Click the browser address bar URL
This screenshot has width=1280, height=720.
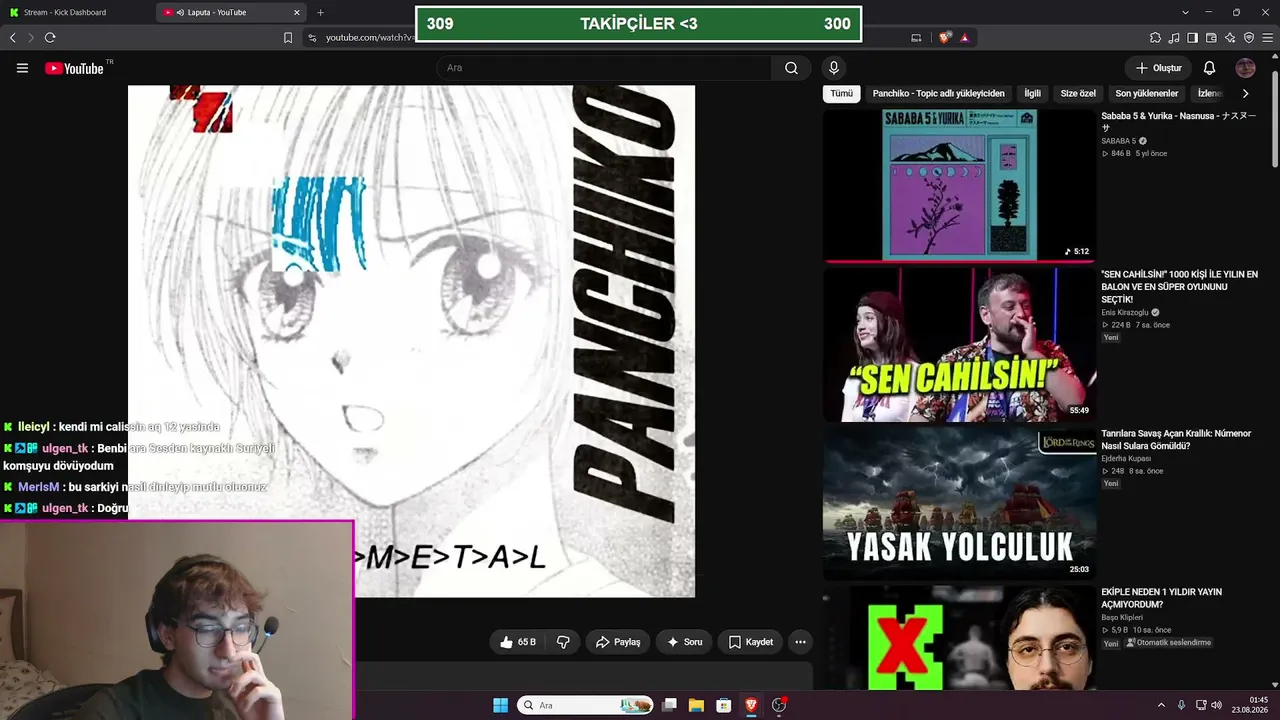[x=369, y=38]
